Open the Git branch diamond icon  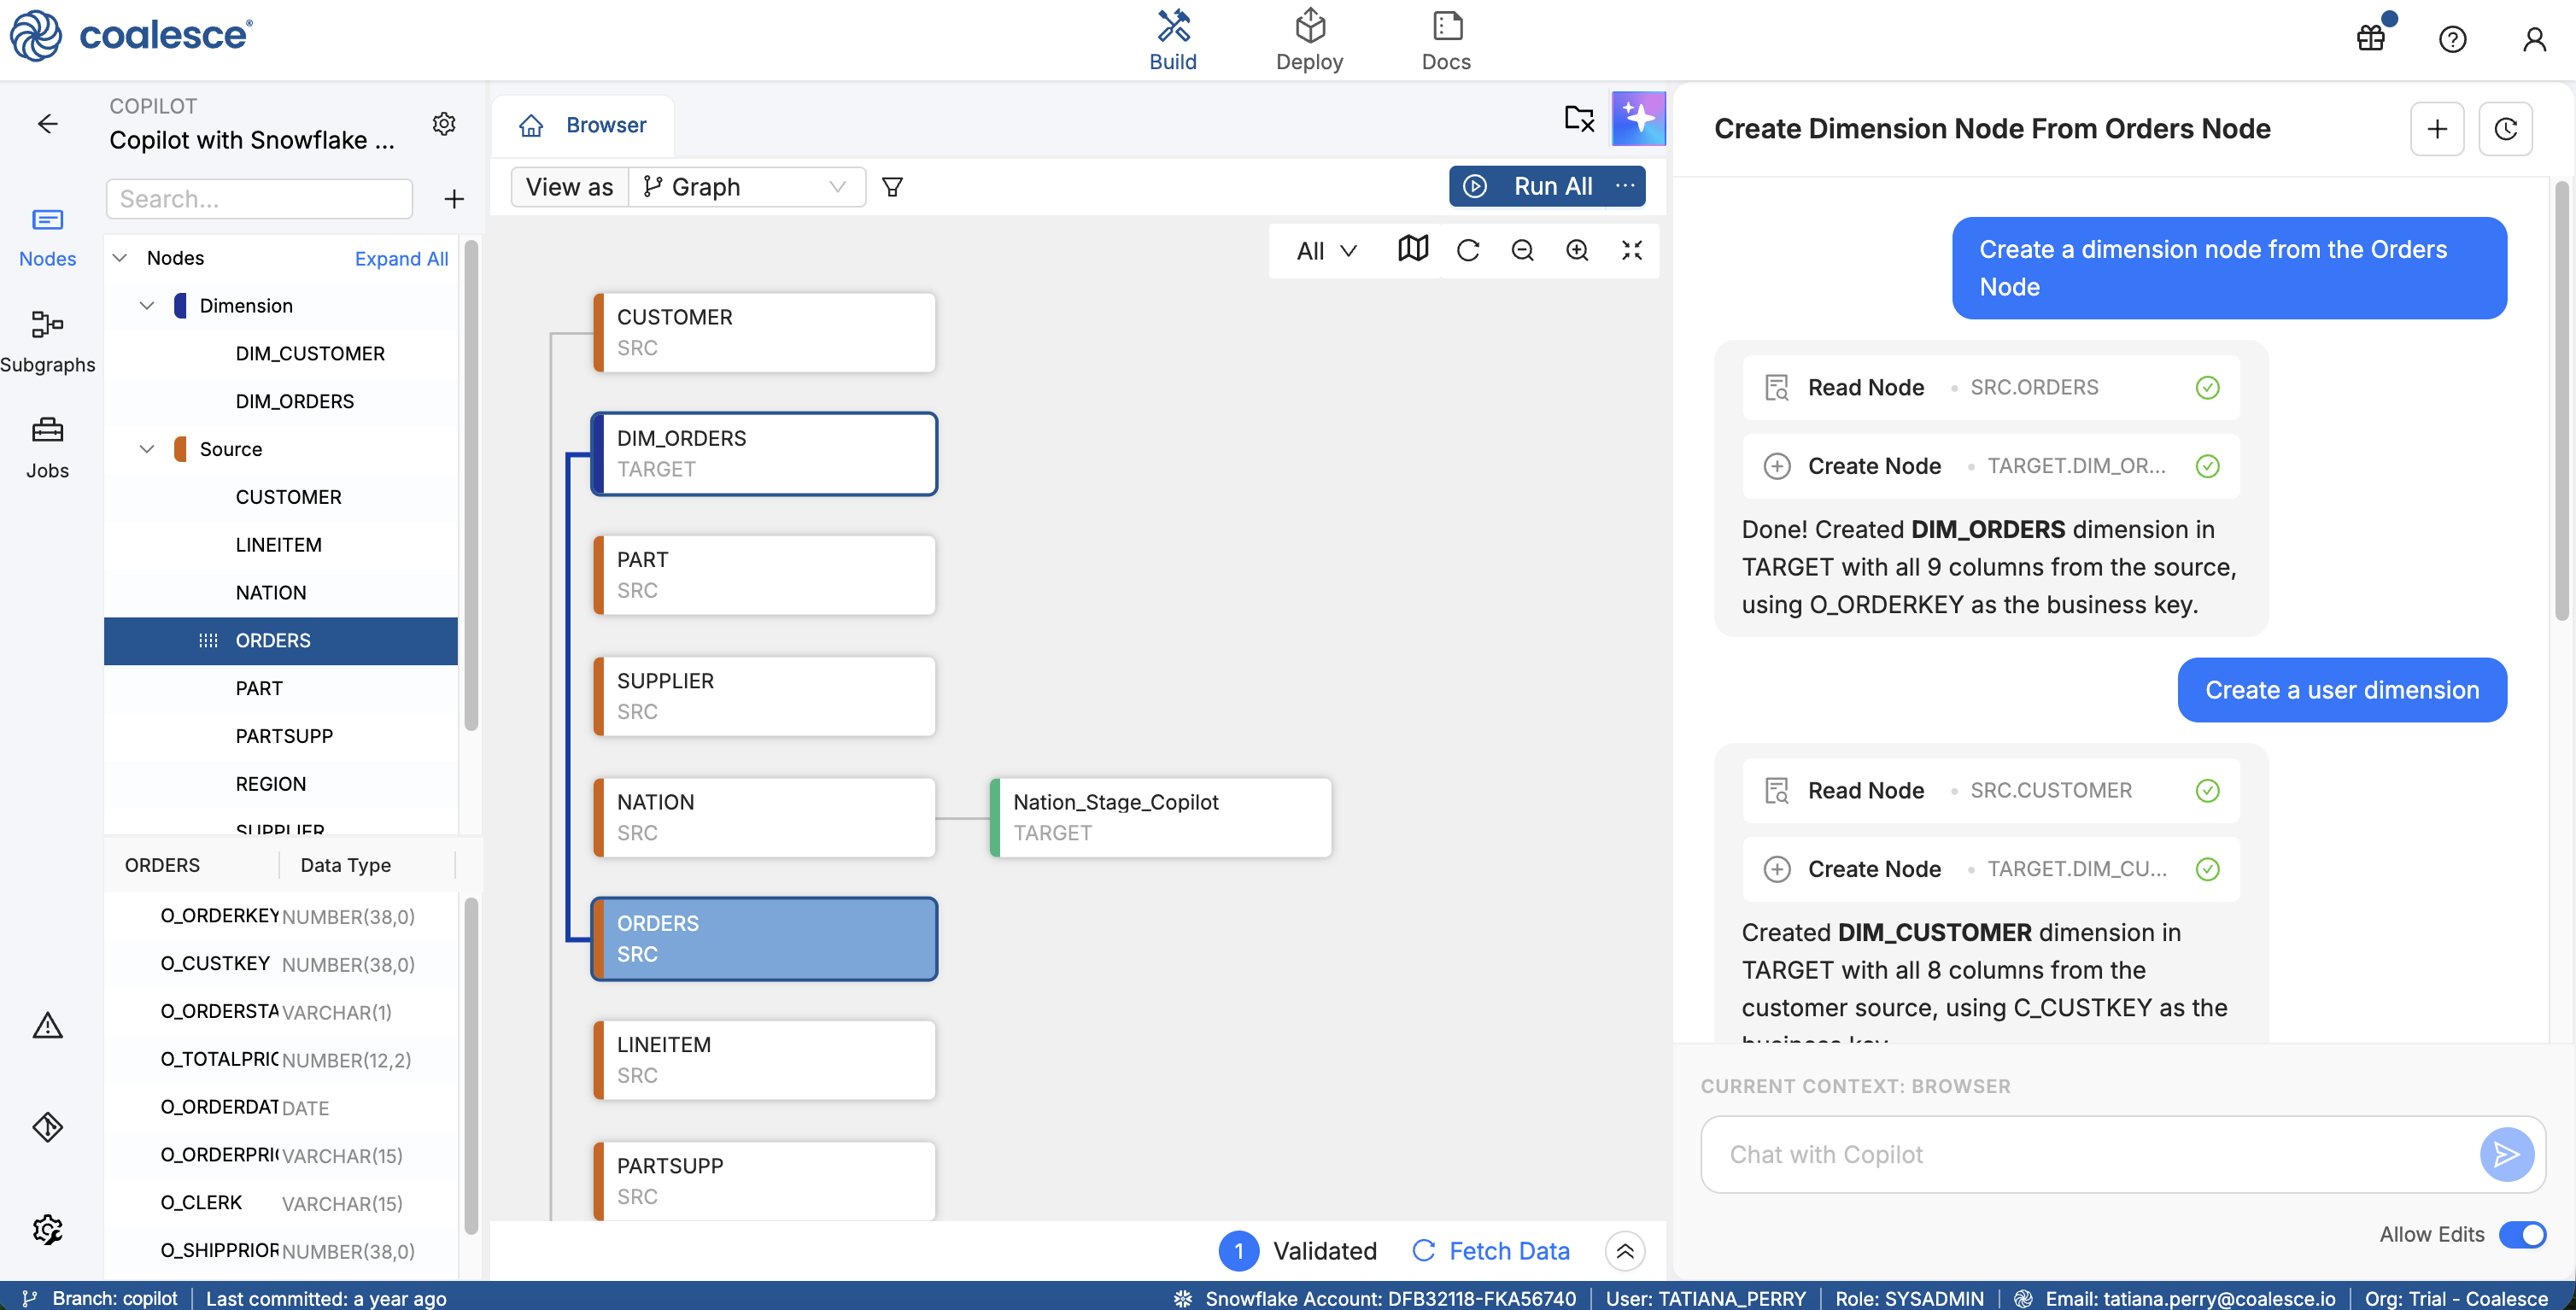click(47, 1127)
